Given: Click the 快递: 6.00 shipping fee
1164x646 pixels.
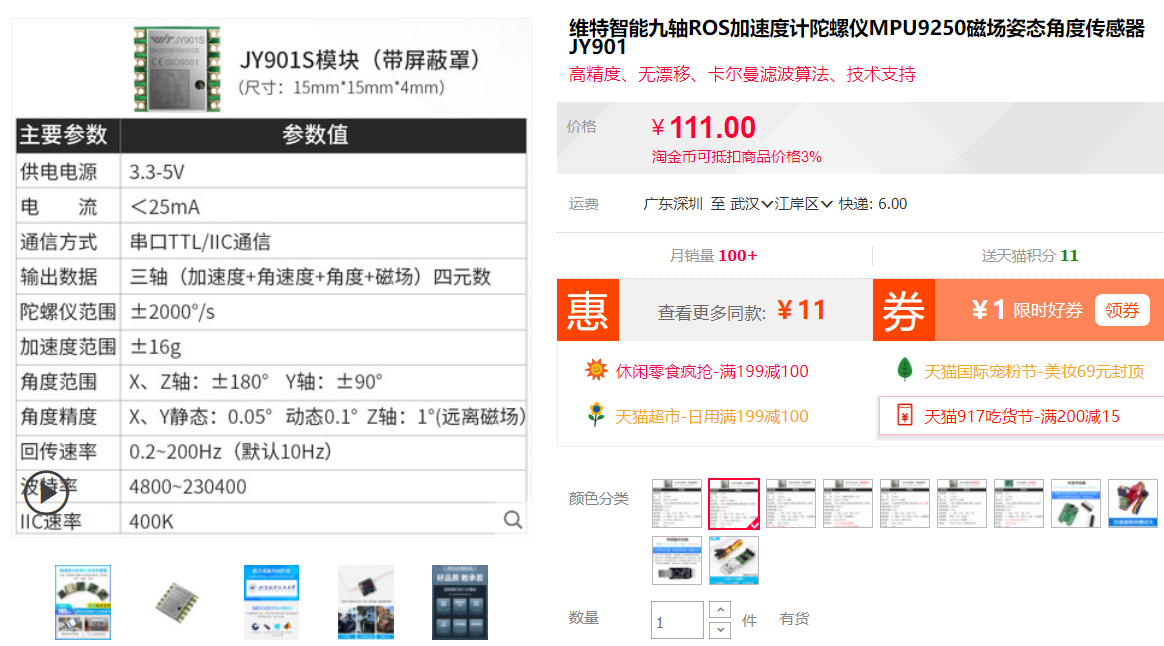Looking at the screenshot, I should click(873, 204).
